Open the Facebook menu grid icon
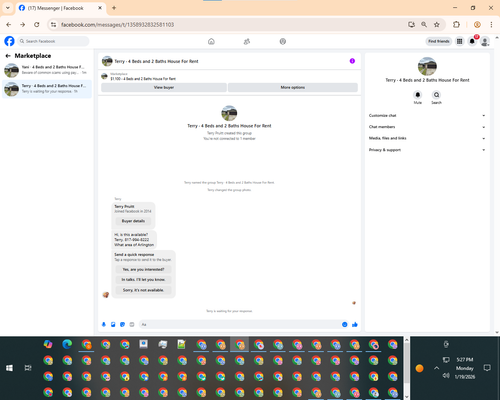This screenshot has width=500, height=400. point(460,41)
